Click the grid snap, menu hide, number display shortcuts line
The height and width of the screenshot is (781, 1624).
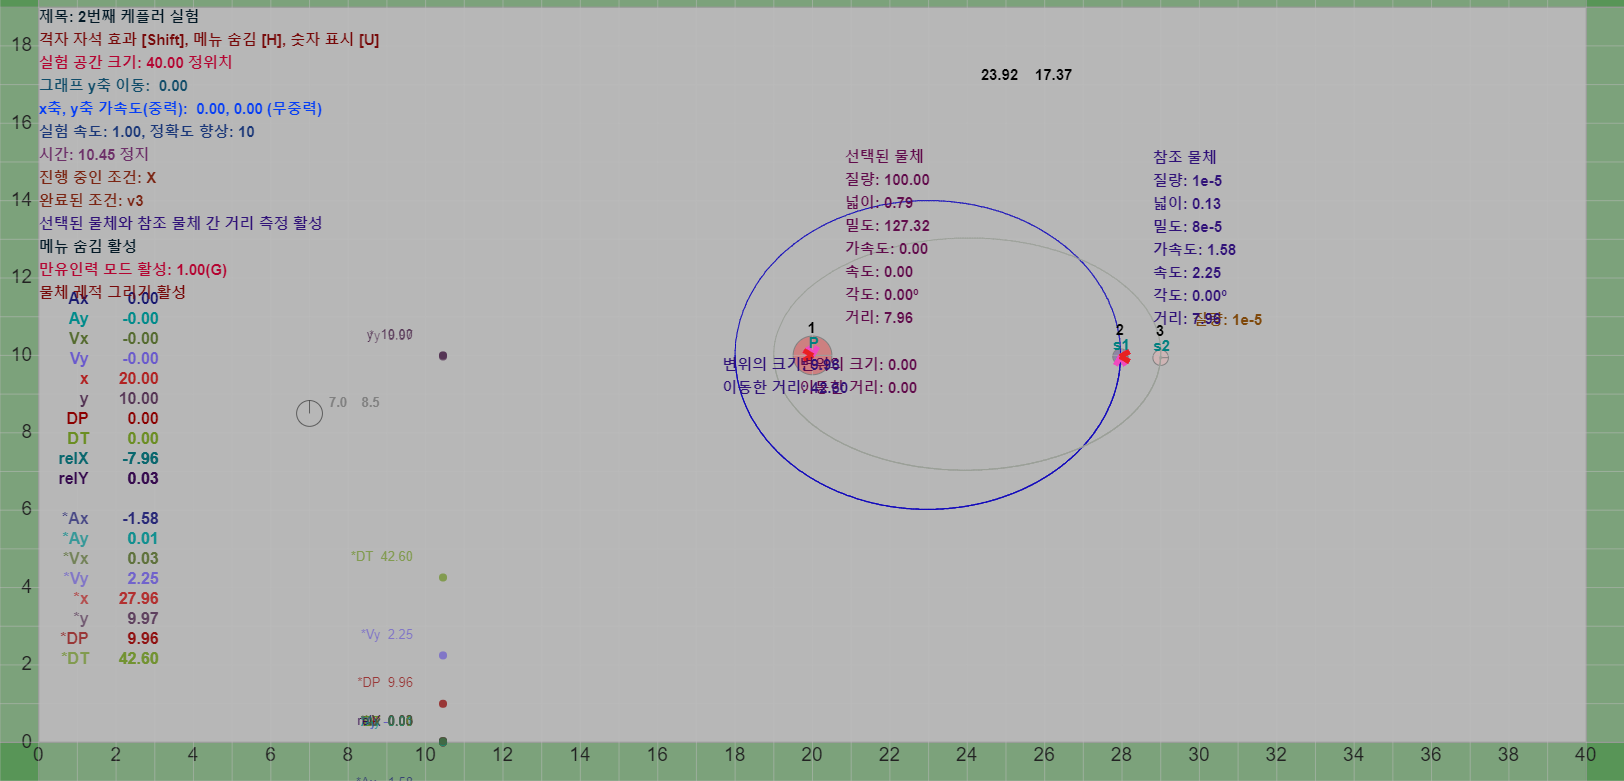(x=209, y=39)
